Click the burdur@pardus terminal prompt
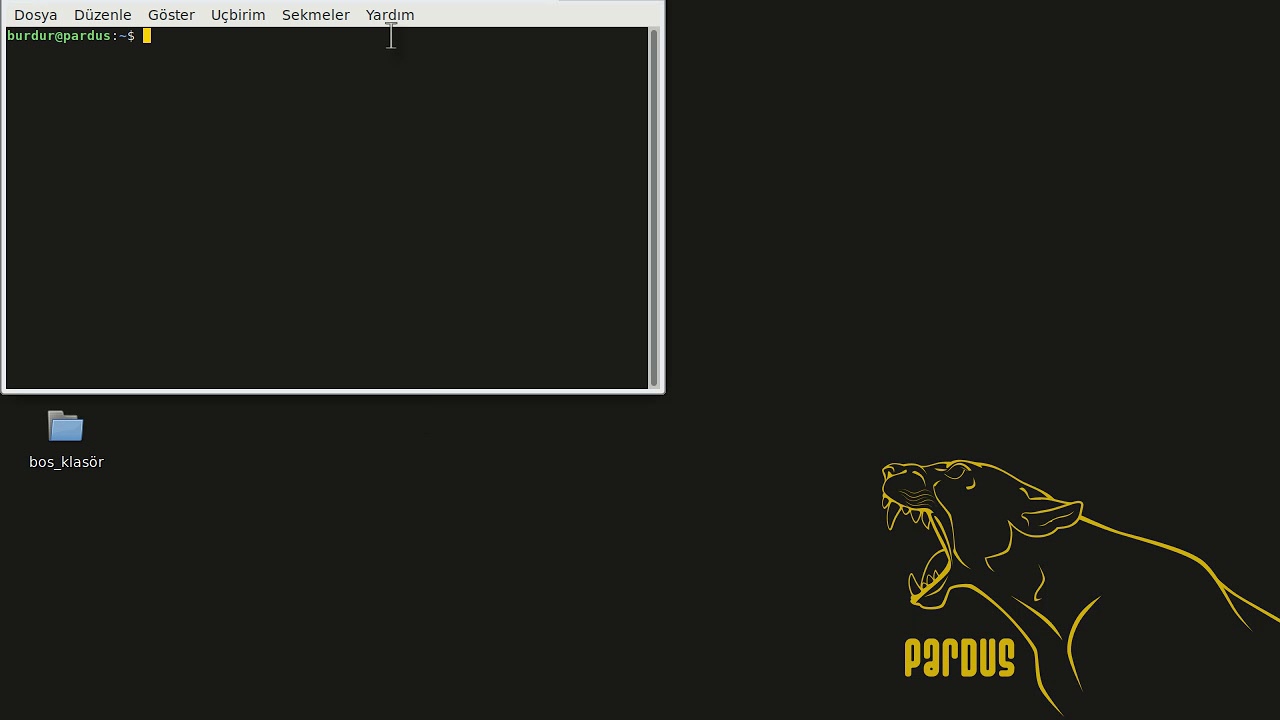 click(70, 36)
